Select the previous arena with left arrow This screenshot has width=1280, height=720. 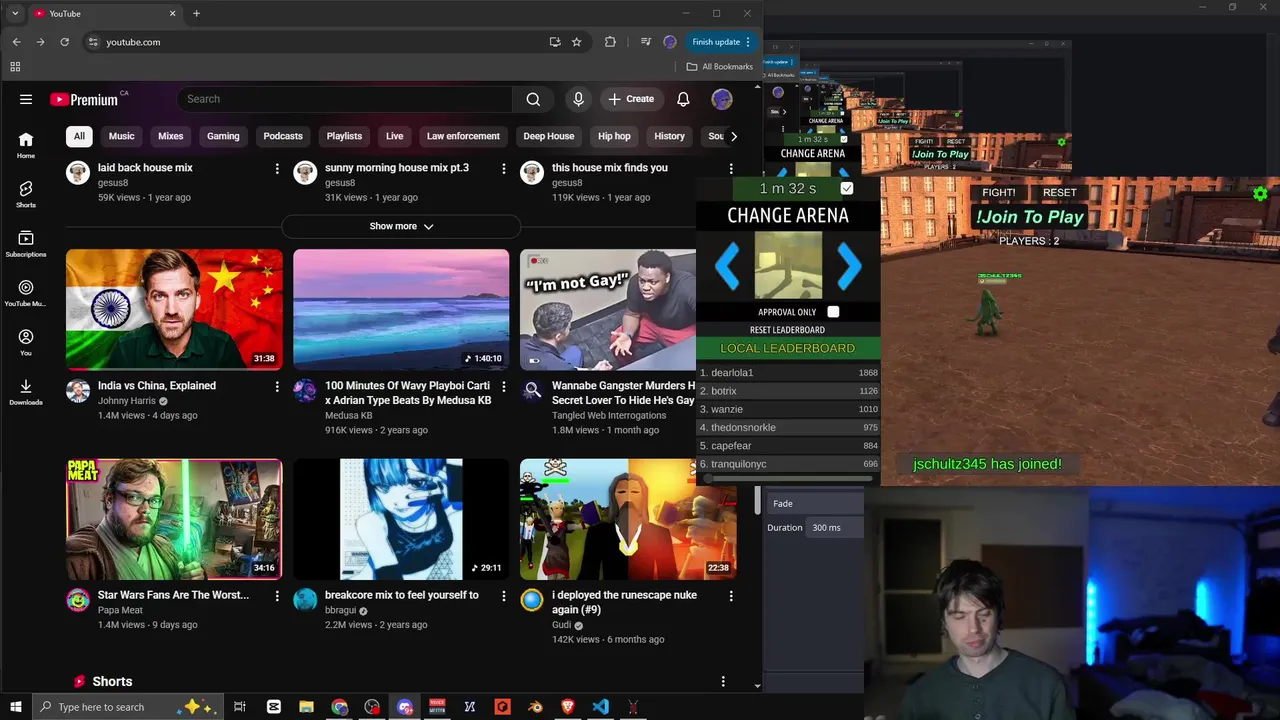tap(728, 266)
